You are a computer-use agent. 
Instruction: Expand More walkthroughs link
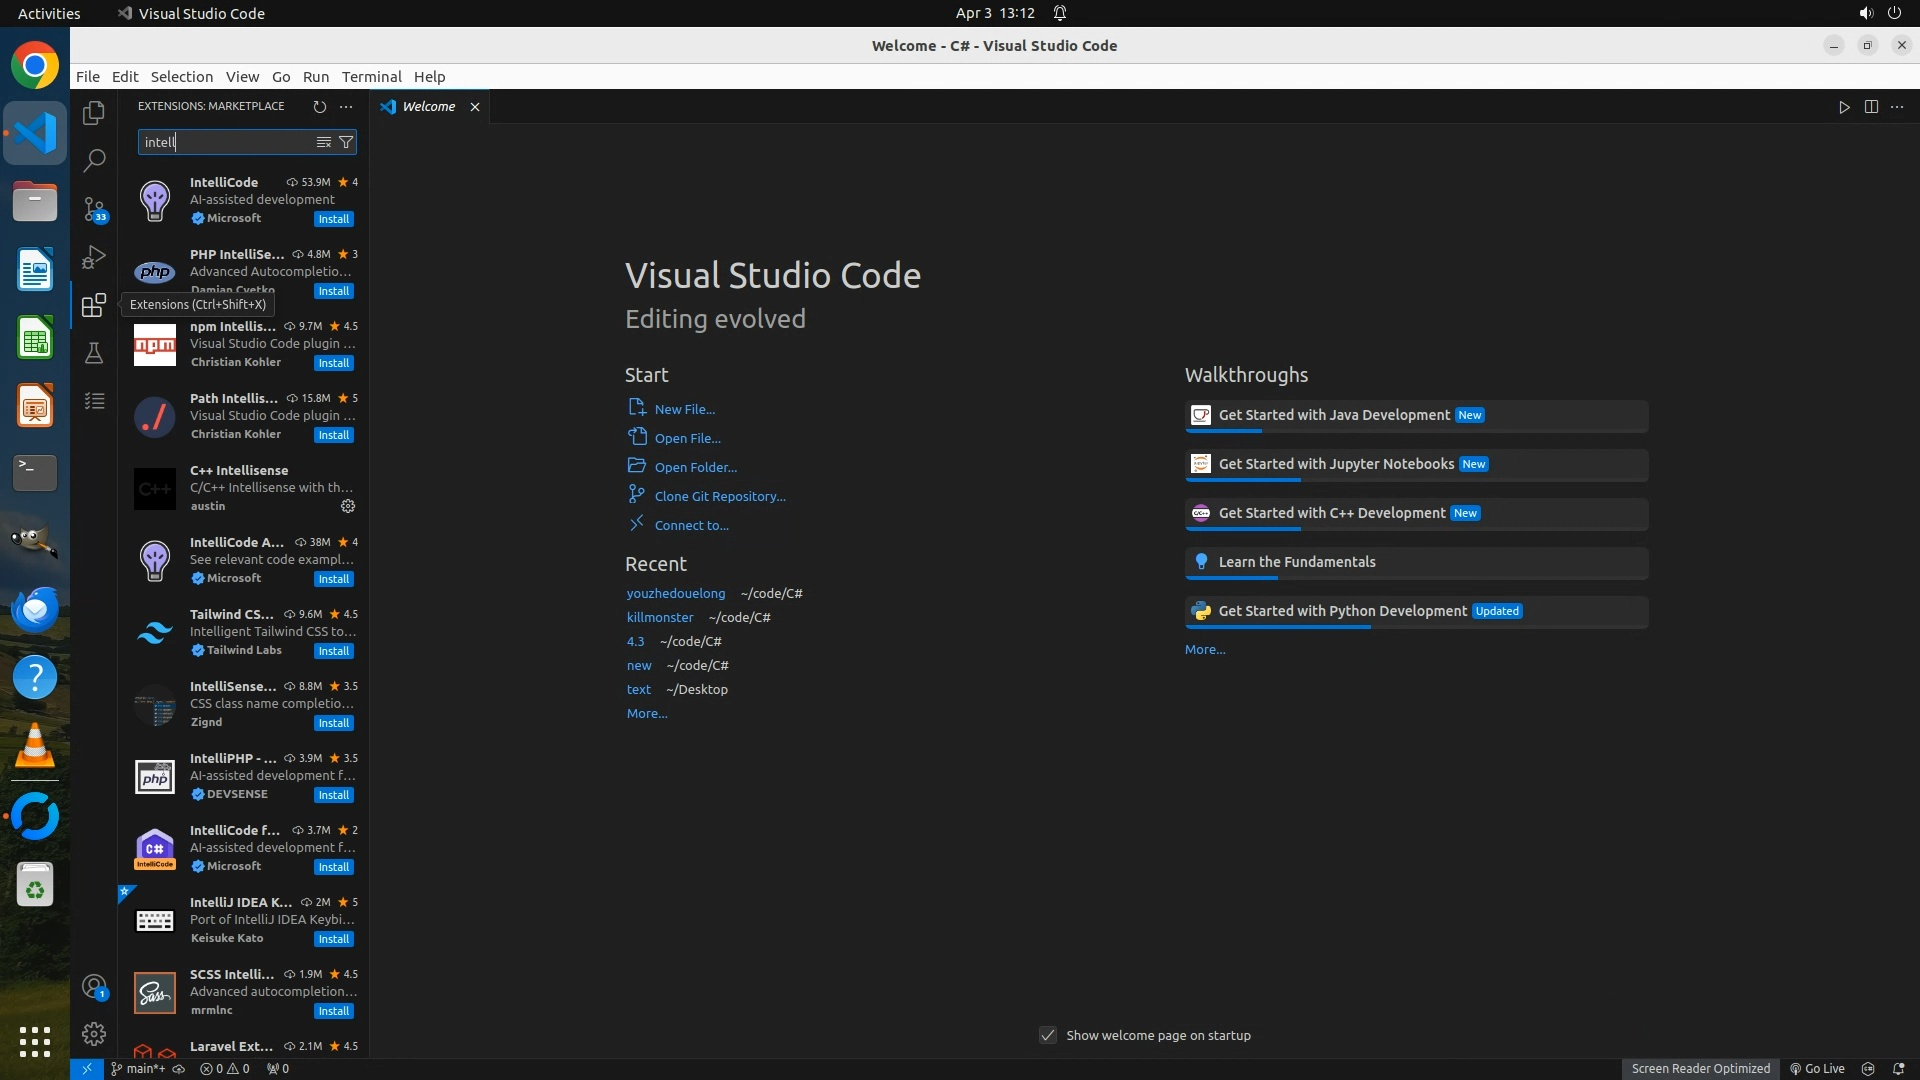tap(1205, 649)
